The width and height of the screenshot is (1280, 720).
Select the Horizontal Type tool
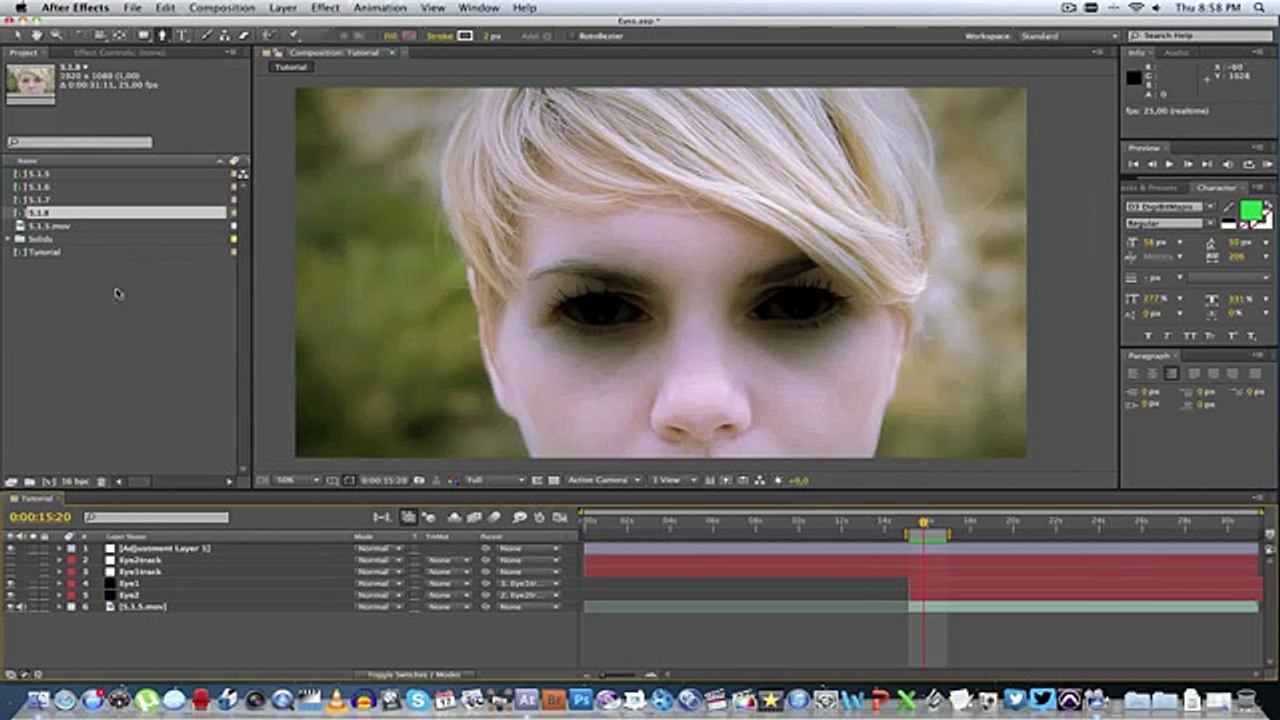pyautogui.click(x=182, y=36)
